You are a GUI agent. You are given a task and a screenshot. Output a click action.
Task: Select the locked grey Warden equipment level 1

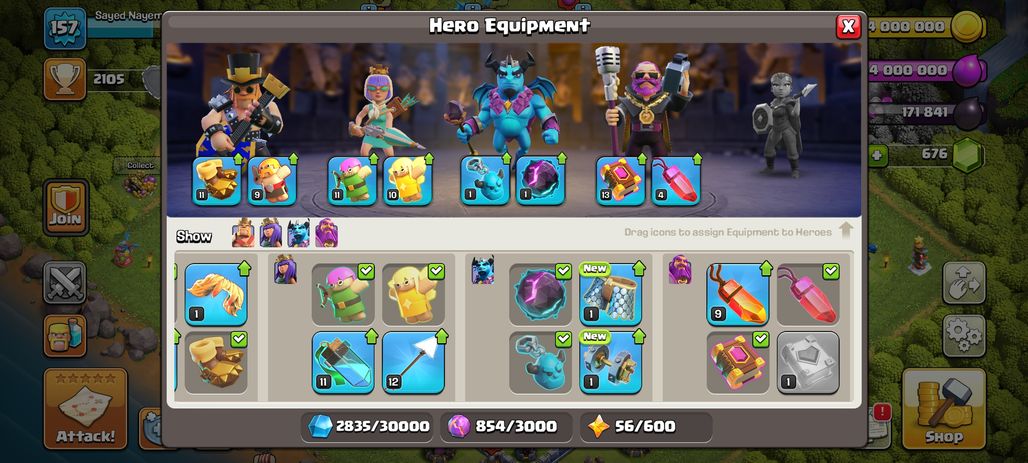[808, 362]
